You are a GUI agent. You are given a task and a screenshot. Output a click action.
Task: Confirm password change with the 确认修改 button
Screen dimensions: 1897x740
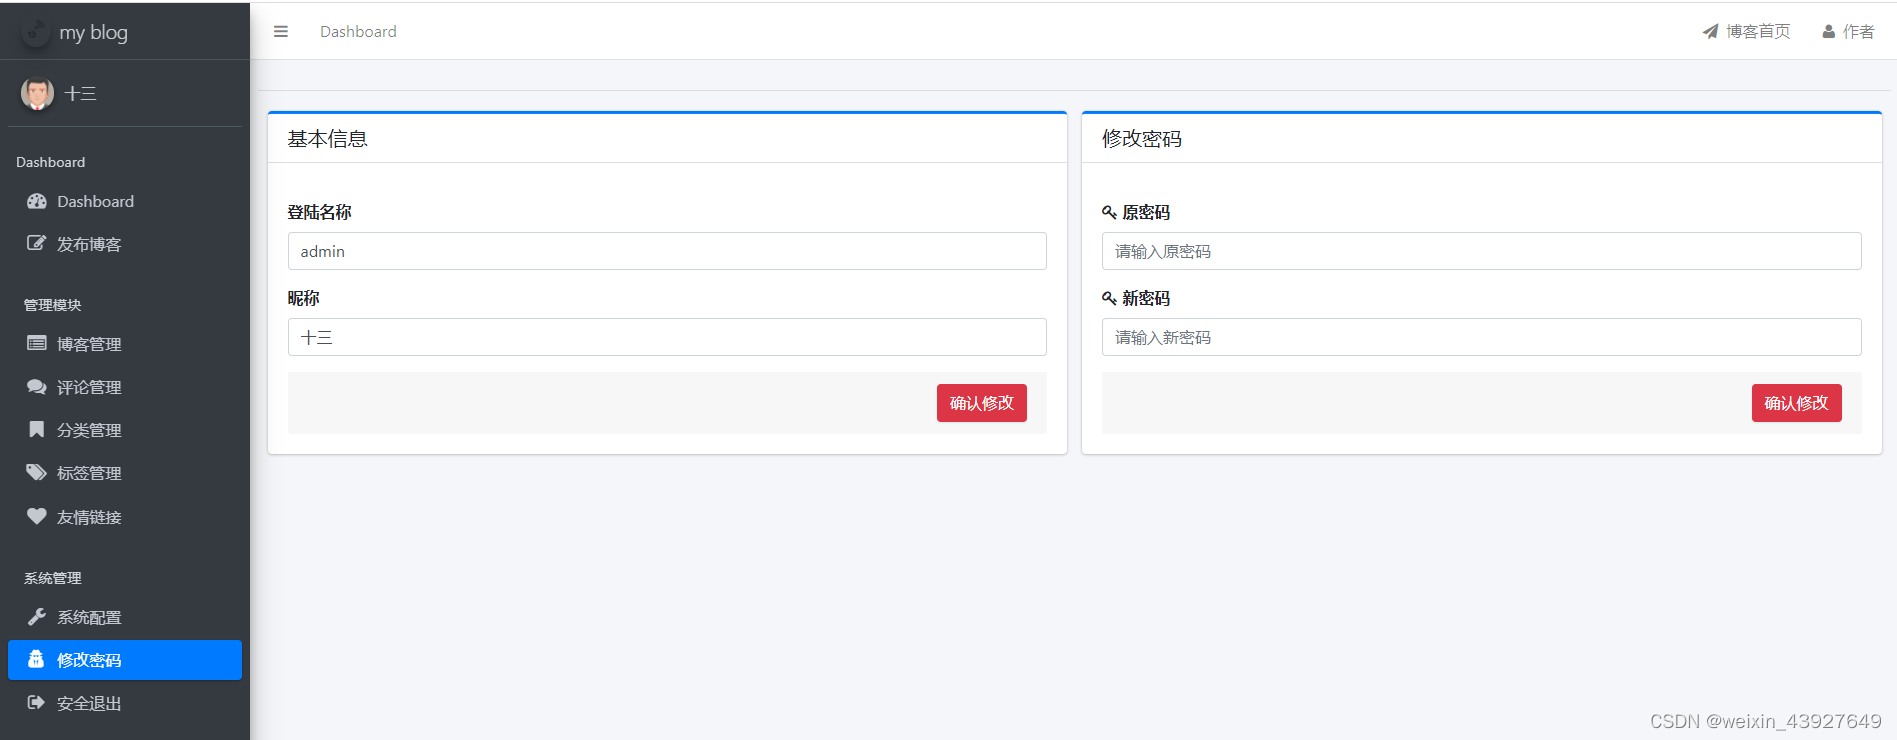1796,403
